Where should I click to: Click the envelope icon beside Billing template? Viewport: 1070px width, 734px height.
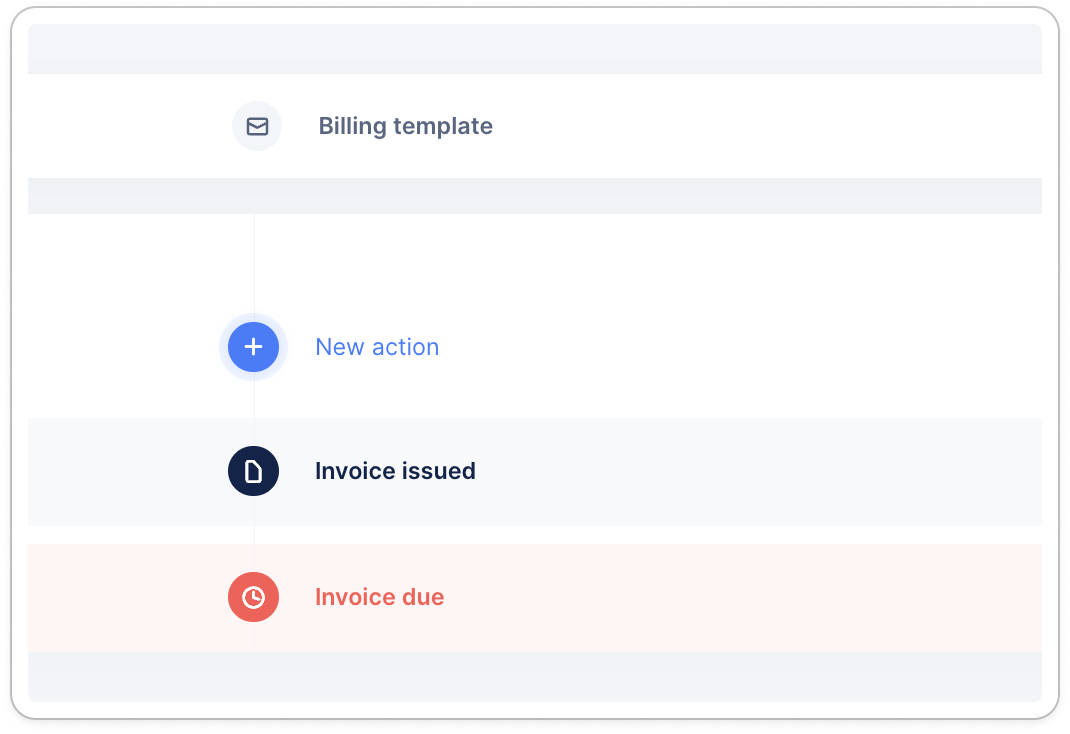click(x=257, y=126)
